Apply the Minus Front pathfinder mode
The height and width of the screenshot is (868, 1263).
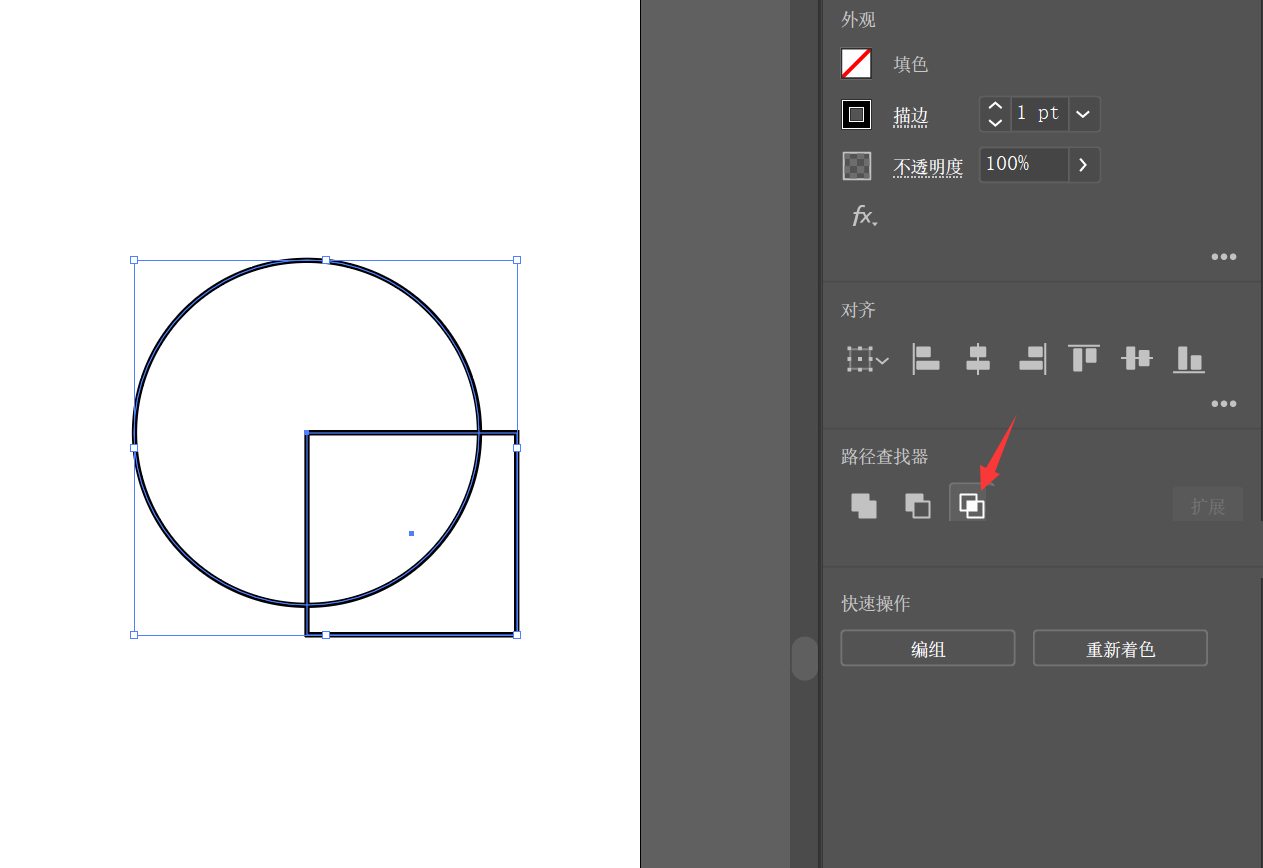pos(917,506)
